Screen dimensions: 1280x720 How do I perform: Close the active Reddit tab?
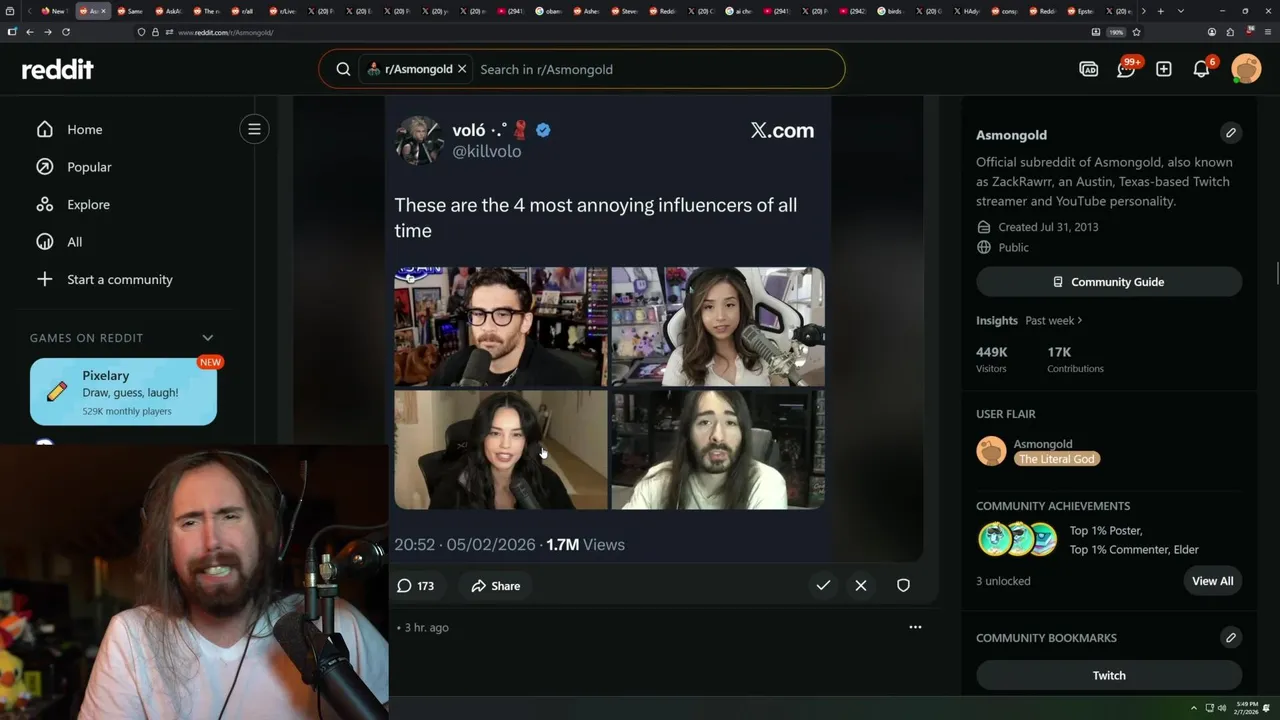tap(105, 11)
